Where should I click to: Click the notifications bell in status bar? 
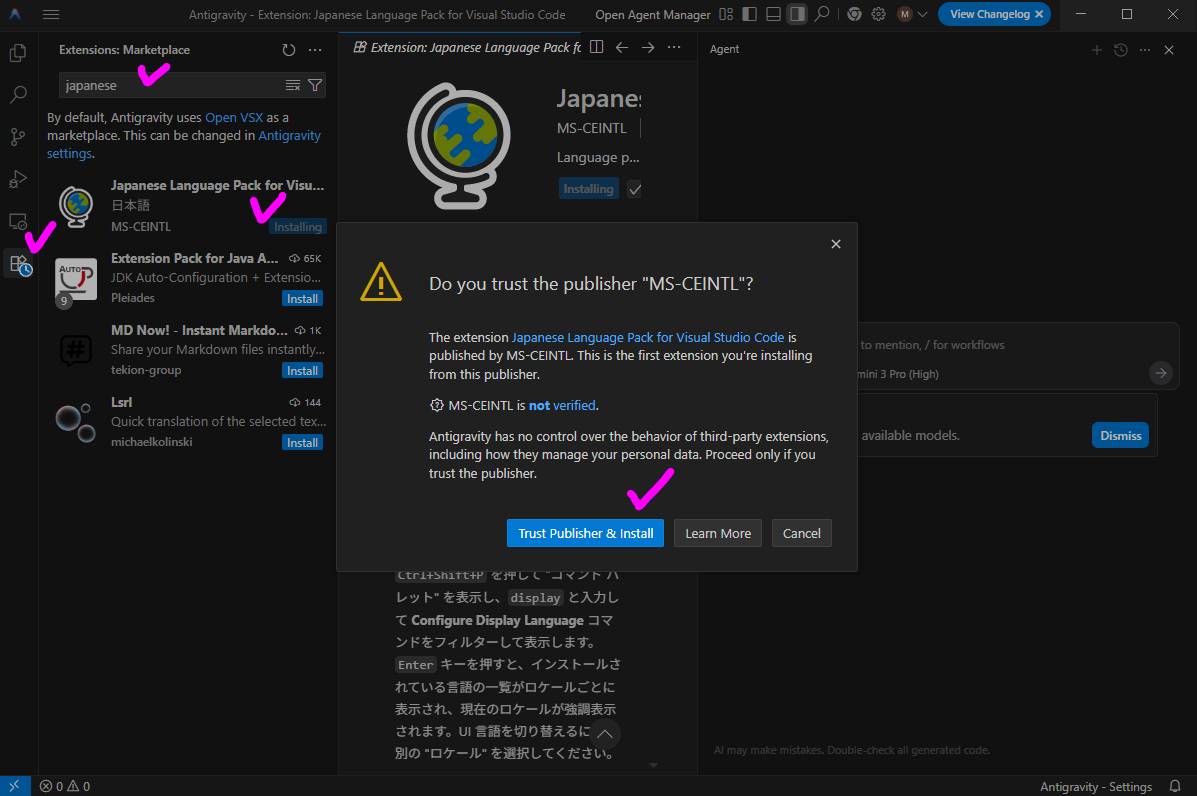(1175, 786)
